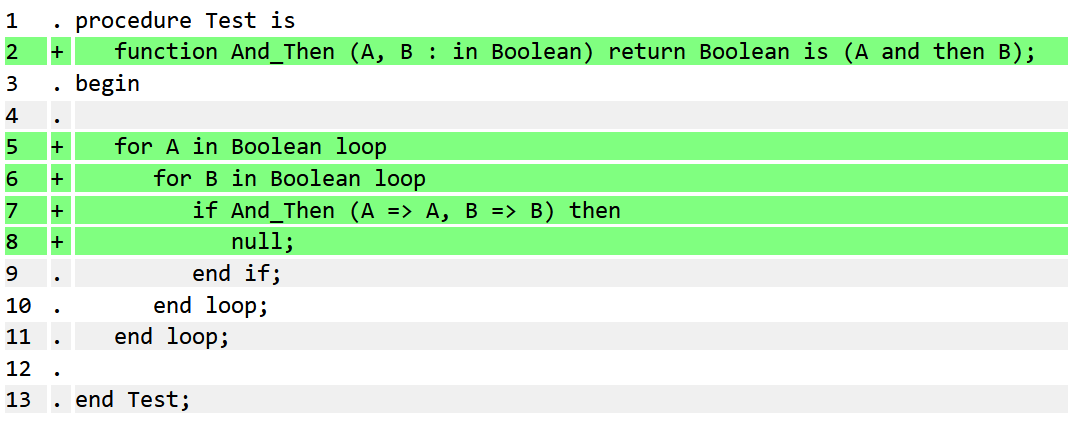Click the plus coverage marker on line 5
Screen dimensions: 1068x423
click(x=58, y=147)
